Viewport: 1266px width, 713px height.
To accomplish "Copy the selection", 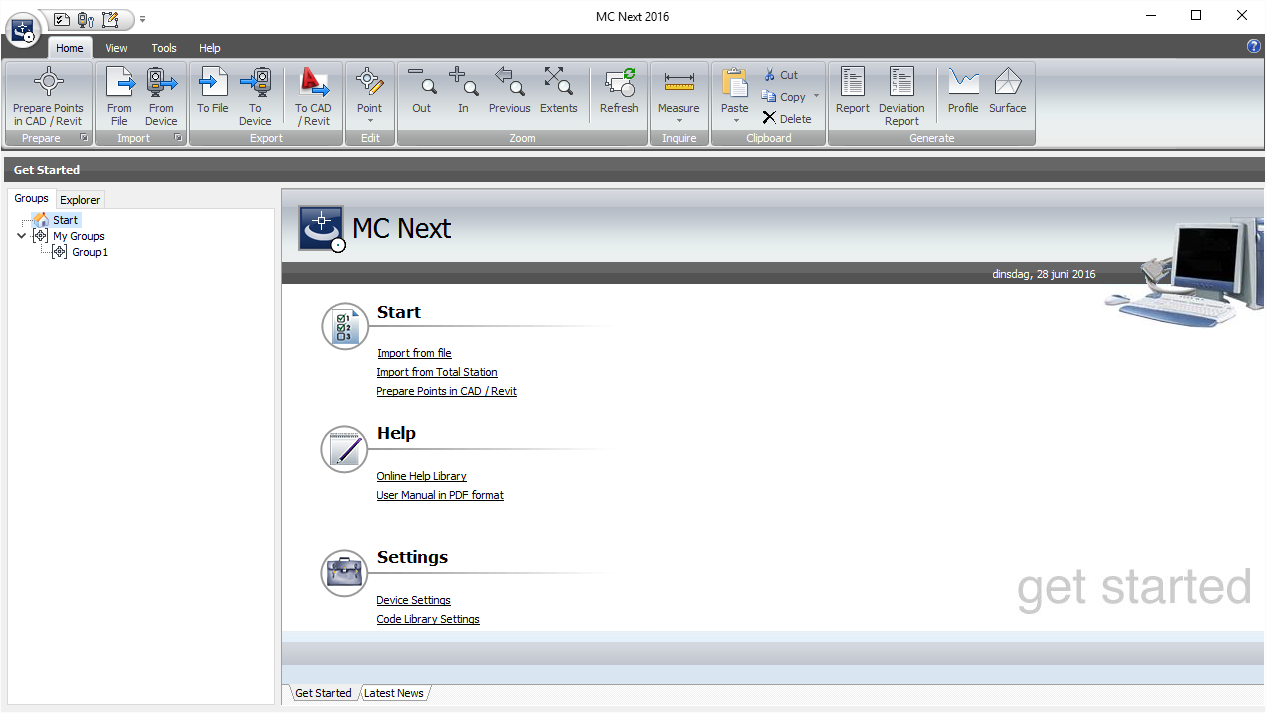I will click(784, 97).
